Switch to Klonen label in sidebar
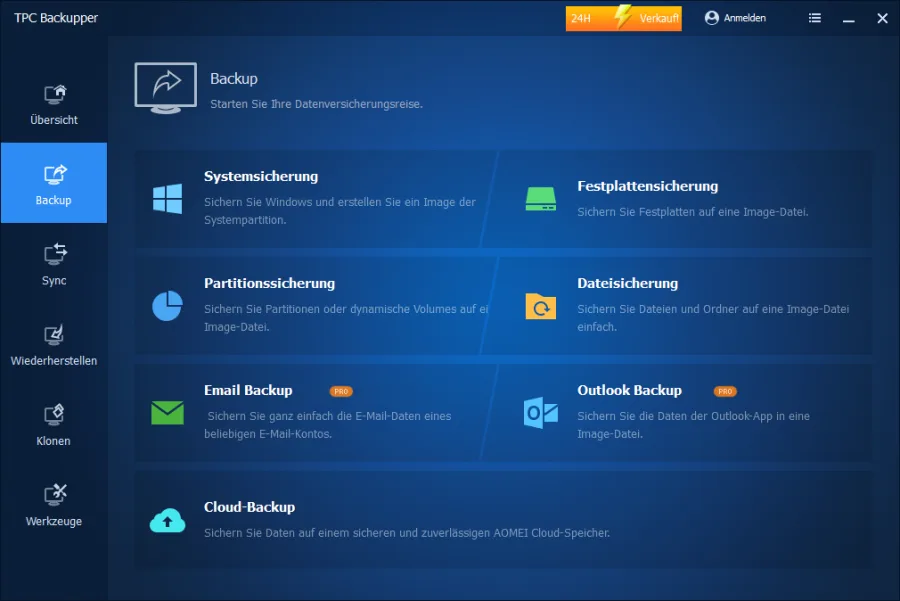Viewport: 900px width, 601px height. 53,441
